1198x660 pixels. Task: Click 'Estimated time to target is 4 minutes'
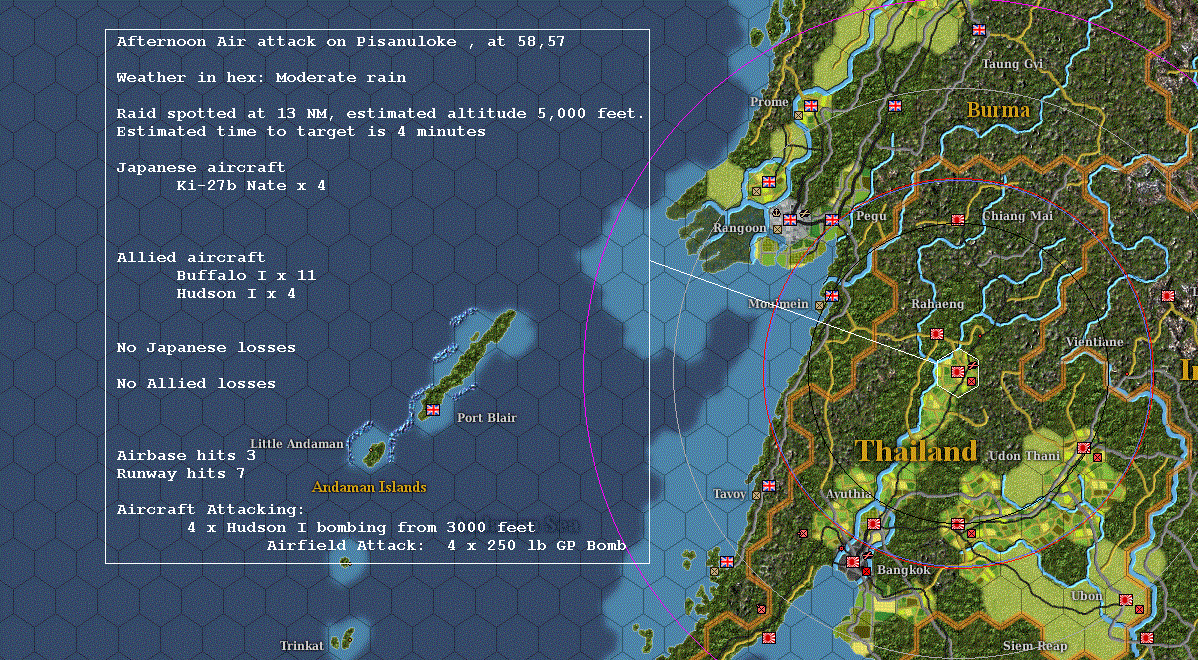(x=301, y=131)
